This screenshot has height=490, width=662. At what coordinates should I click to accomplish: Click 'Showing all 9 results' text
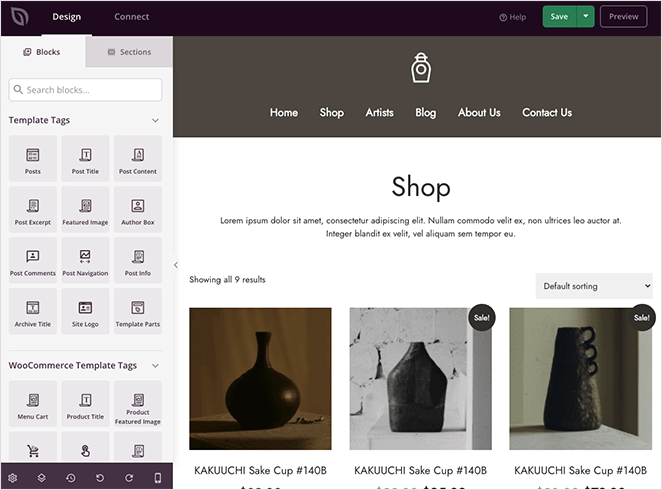tap(227, 279)
